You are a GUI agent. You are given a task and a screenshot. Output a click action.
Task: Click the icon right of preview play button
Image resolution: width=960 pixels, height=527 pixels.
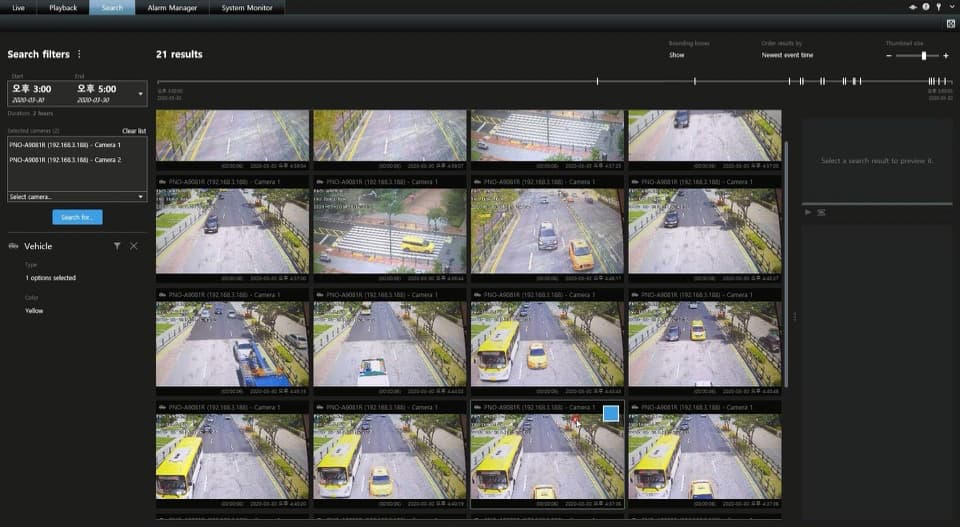point(822,212)
